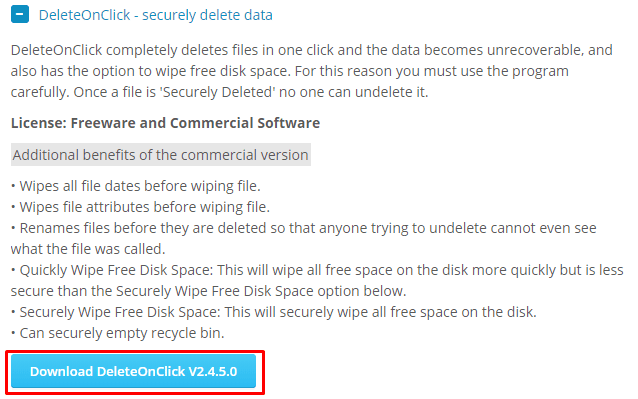Click the 'License: Freeware and Commercial Software' heading

coord(165,123)
